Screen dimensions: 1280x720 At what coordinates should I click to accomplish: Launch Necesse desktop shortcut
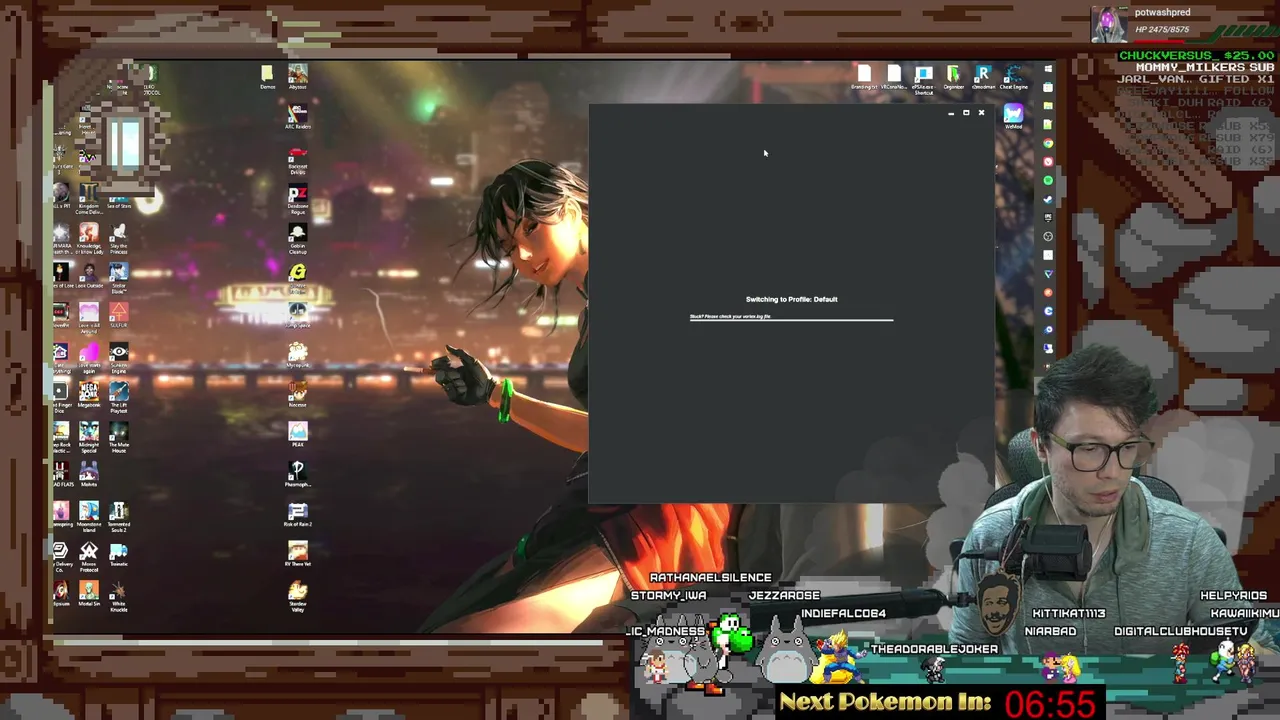(297, 394)
